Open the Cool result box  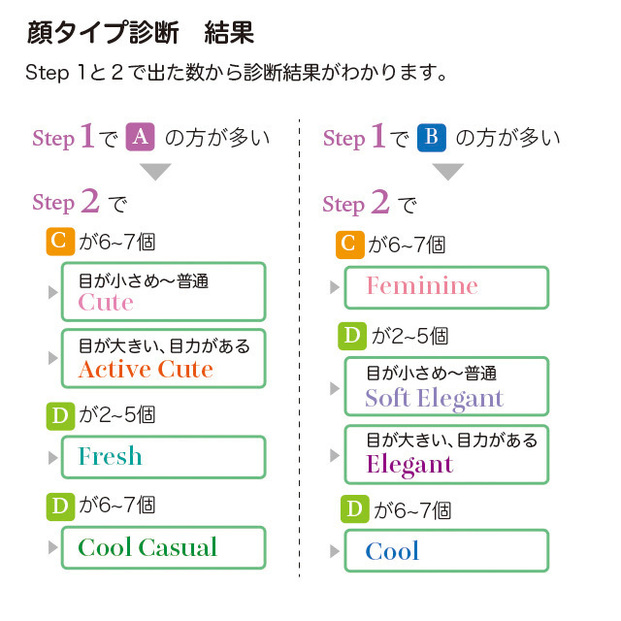click(x=446, y=551)
